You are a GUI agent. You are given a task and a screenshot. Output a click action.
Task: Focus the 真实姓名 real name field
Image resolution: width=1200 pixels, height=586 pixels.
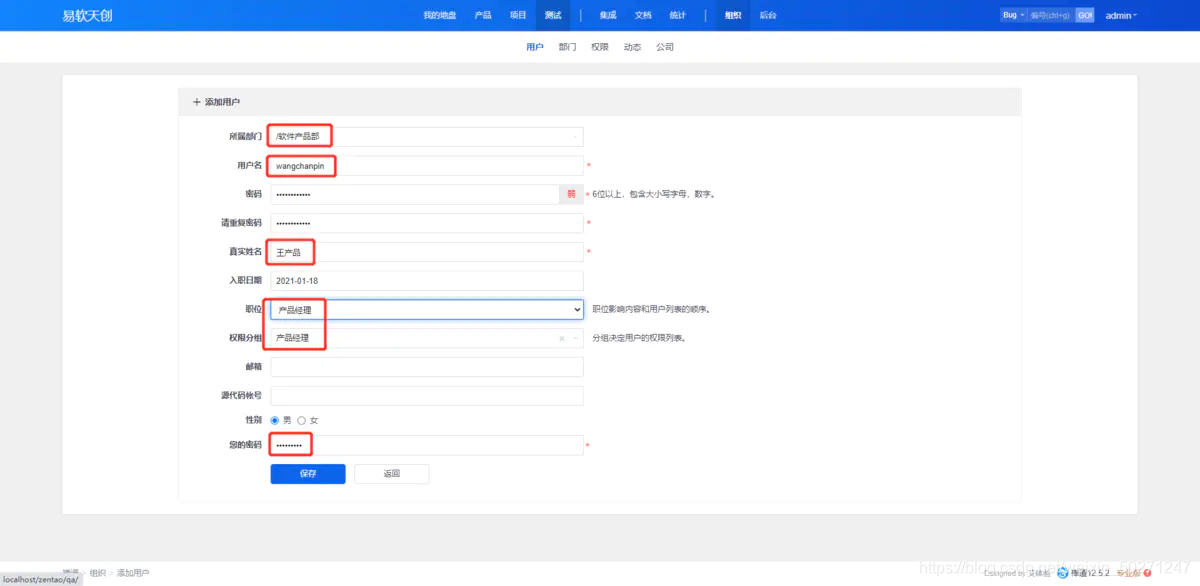click(x=427, y=252)
